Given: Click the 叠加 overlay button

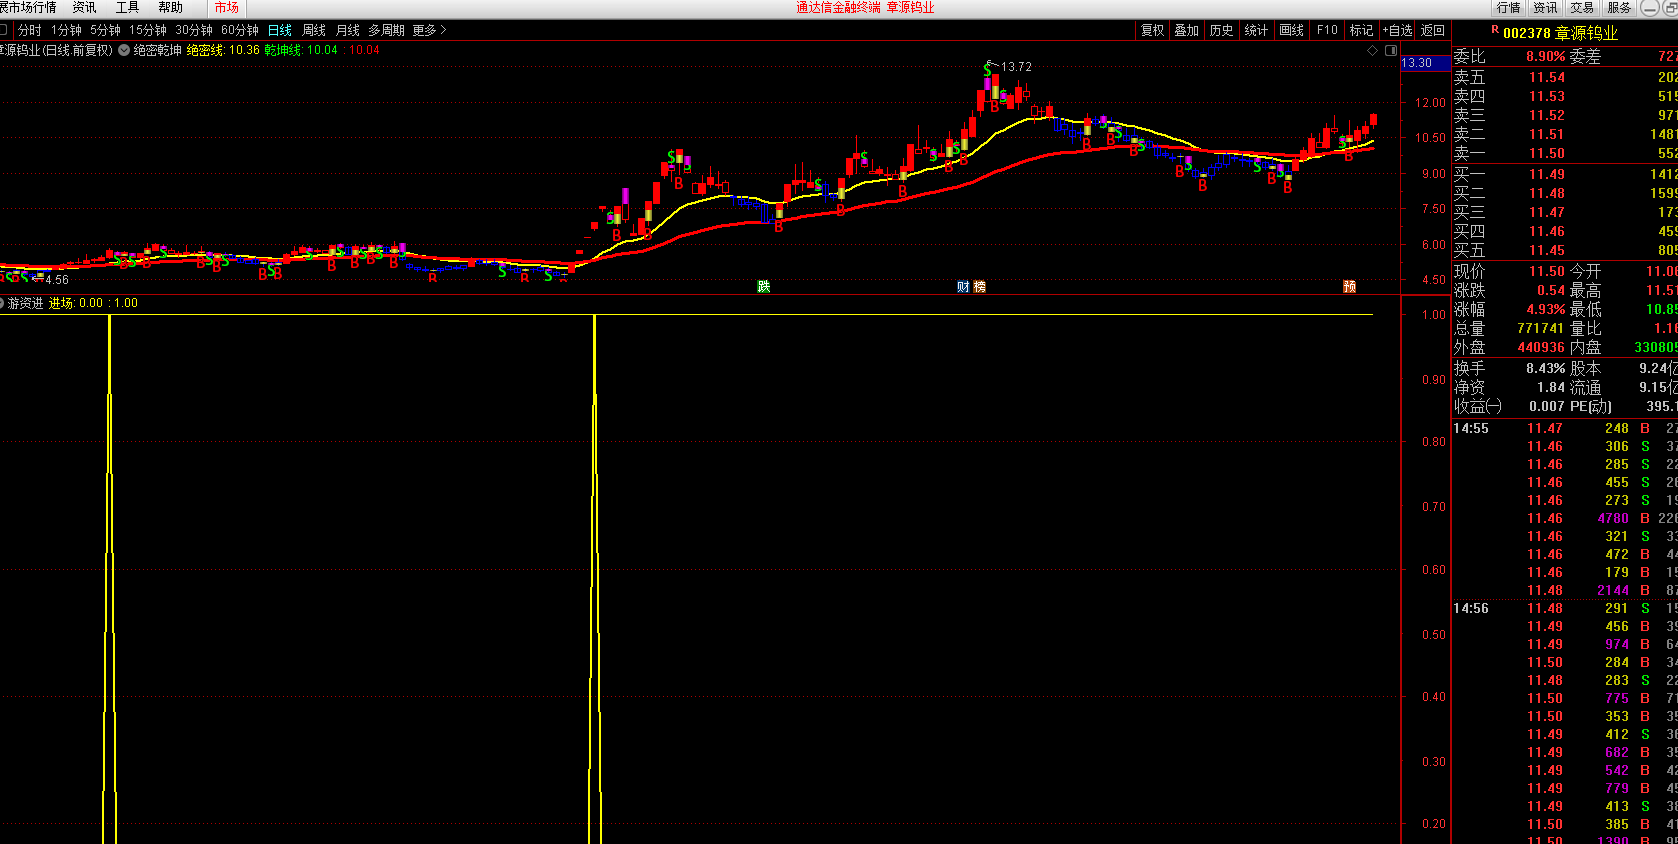Looking at the screenshot, I should [1187, 30].
